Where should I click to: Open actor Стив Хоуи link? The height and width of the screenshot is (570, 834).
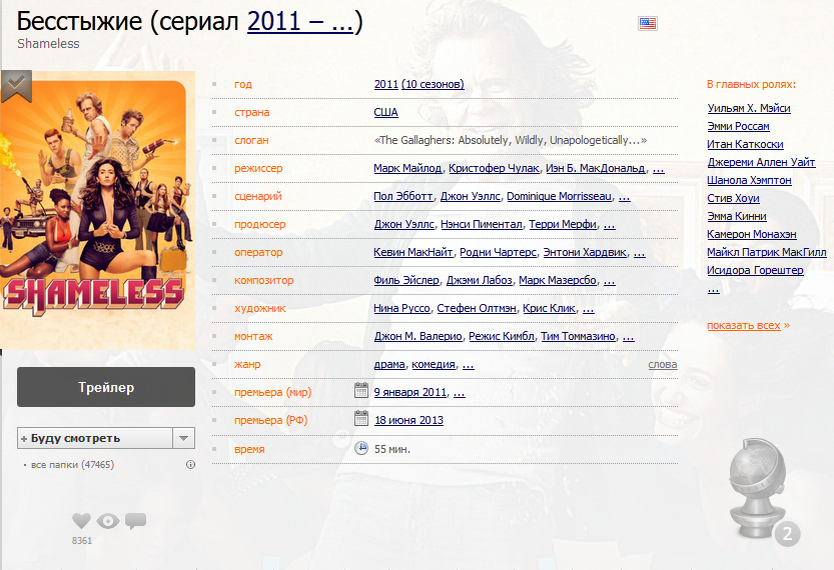point(733,198)
